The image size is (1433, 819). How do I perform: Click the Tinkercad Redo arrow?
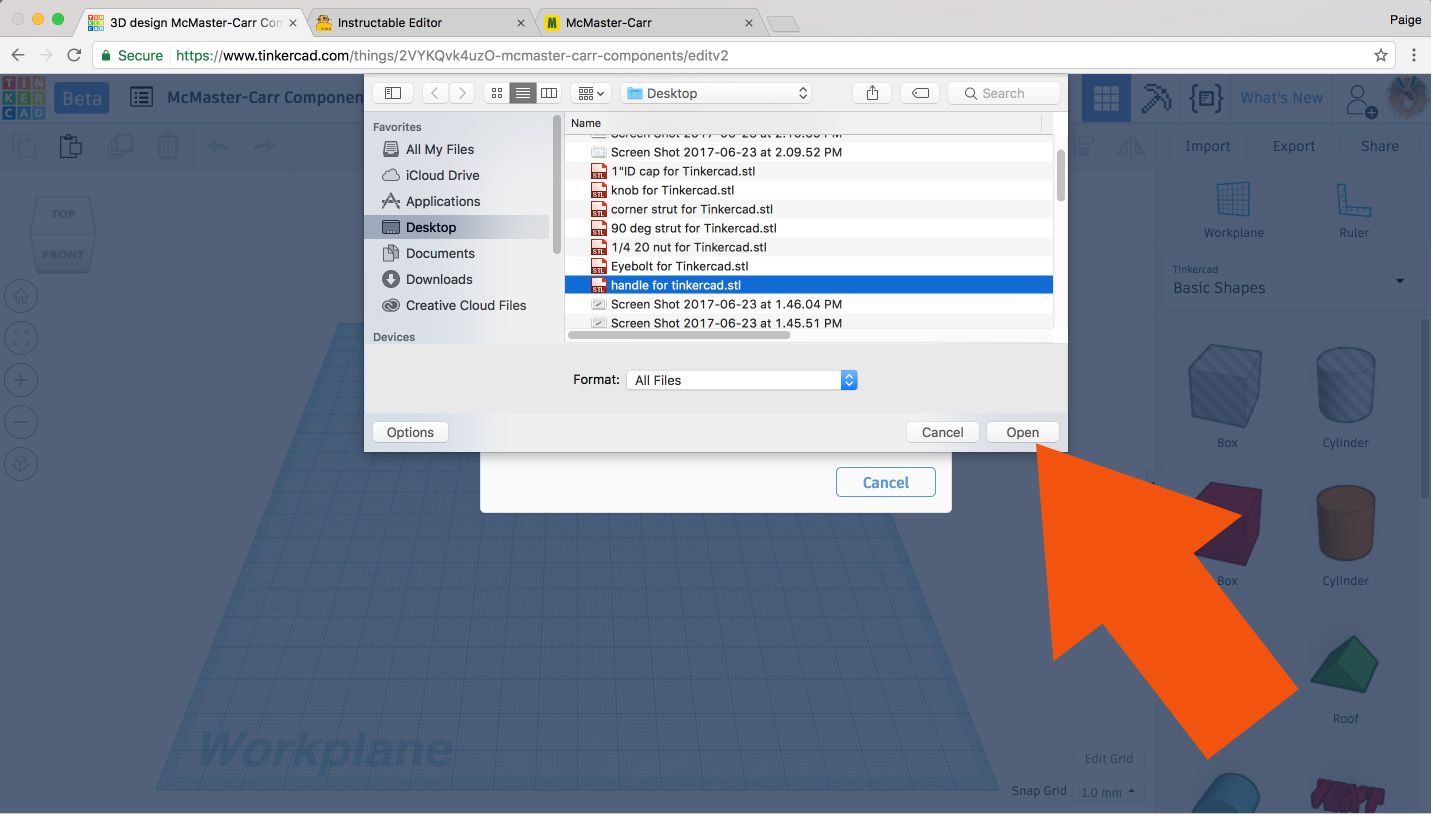click(263, 146)
